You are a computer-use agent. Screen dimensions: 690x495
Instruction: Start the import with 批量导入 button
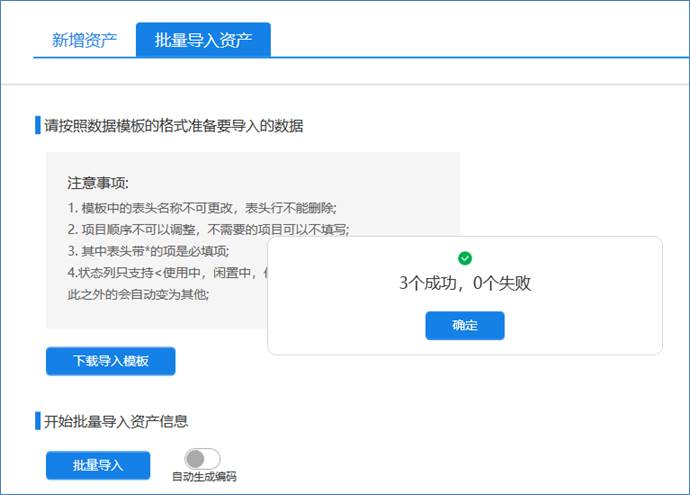pyautogui.click(x=98, y=466)
